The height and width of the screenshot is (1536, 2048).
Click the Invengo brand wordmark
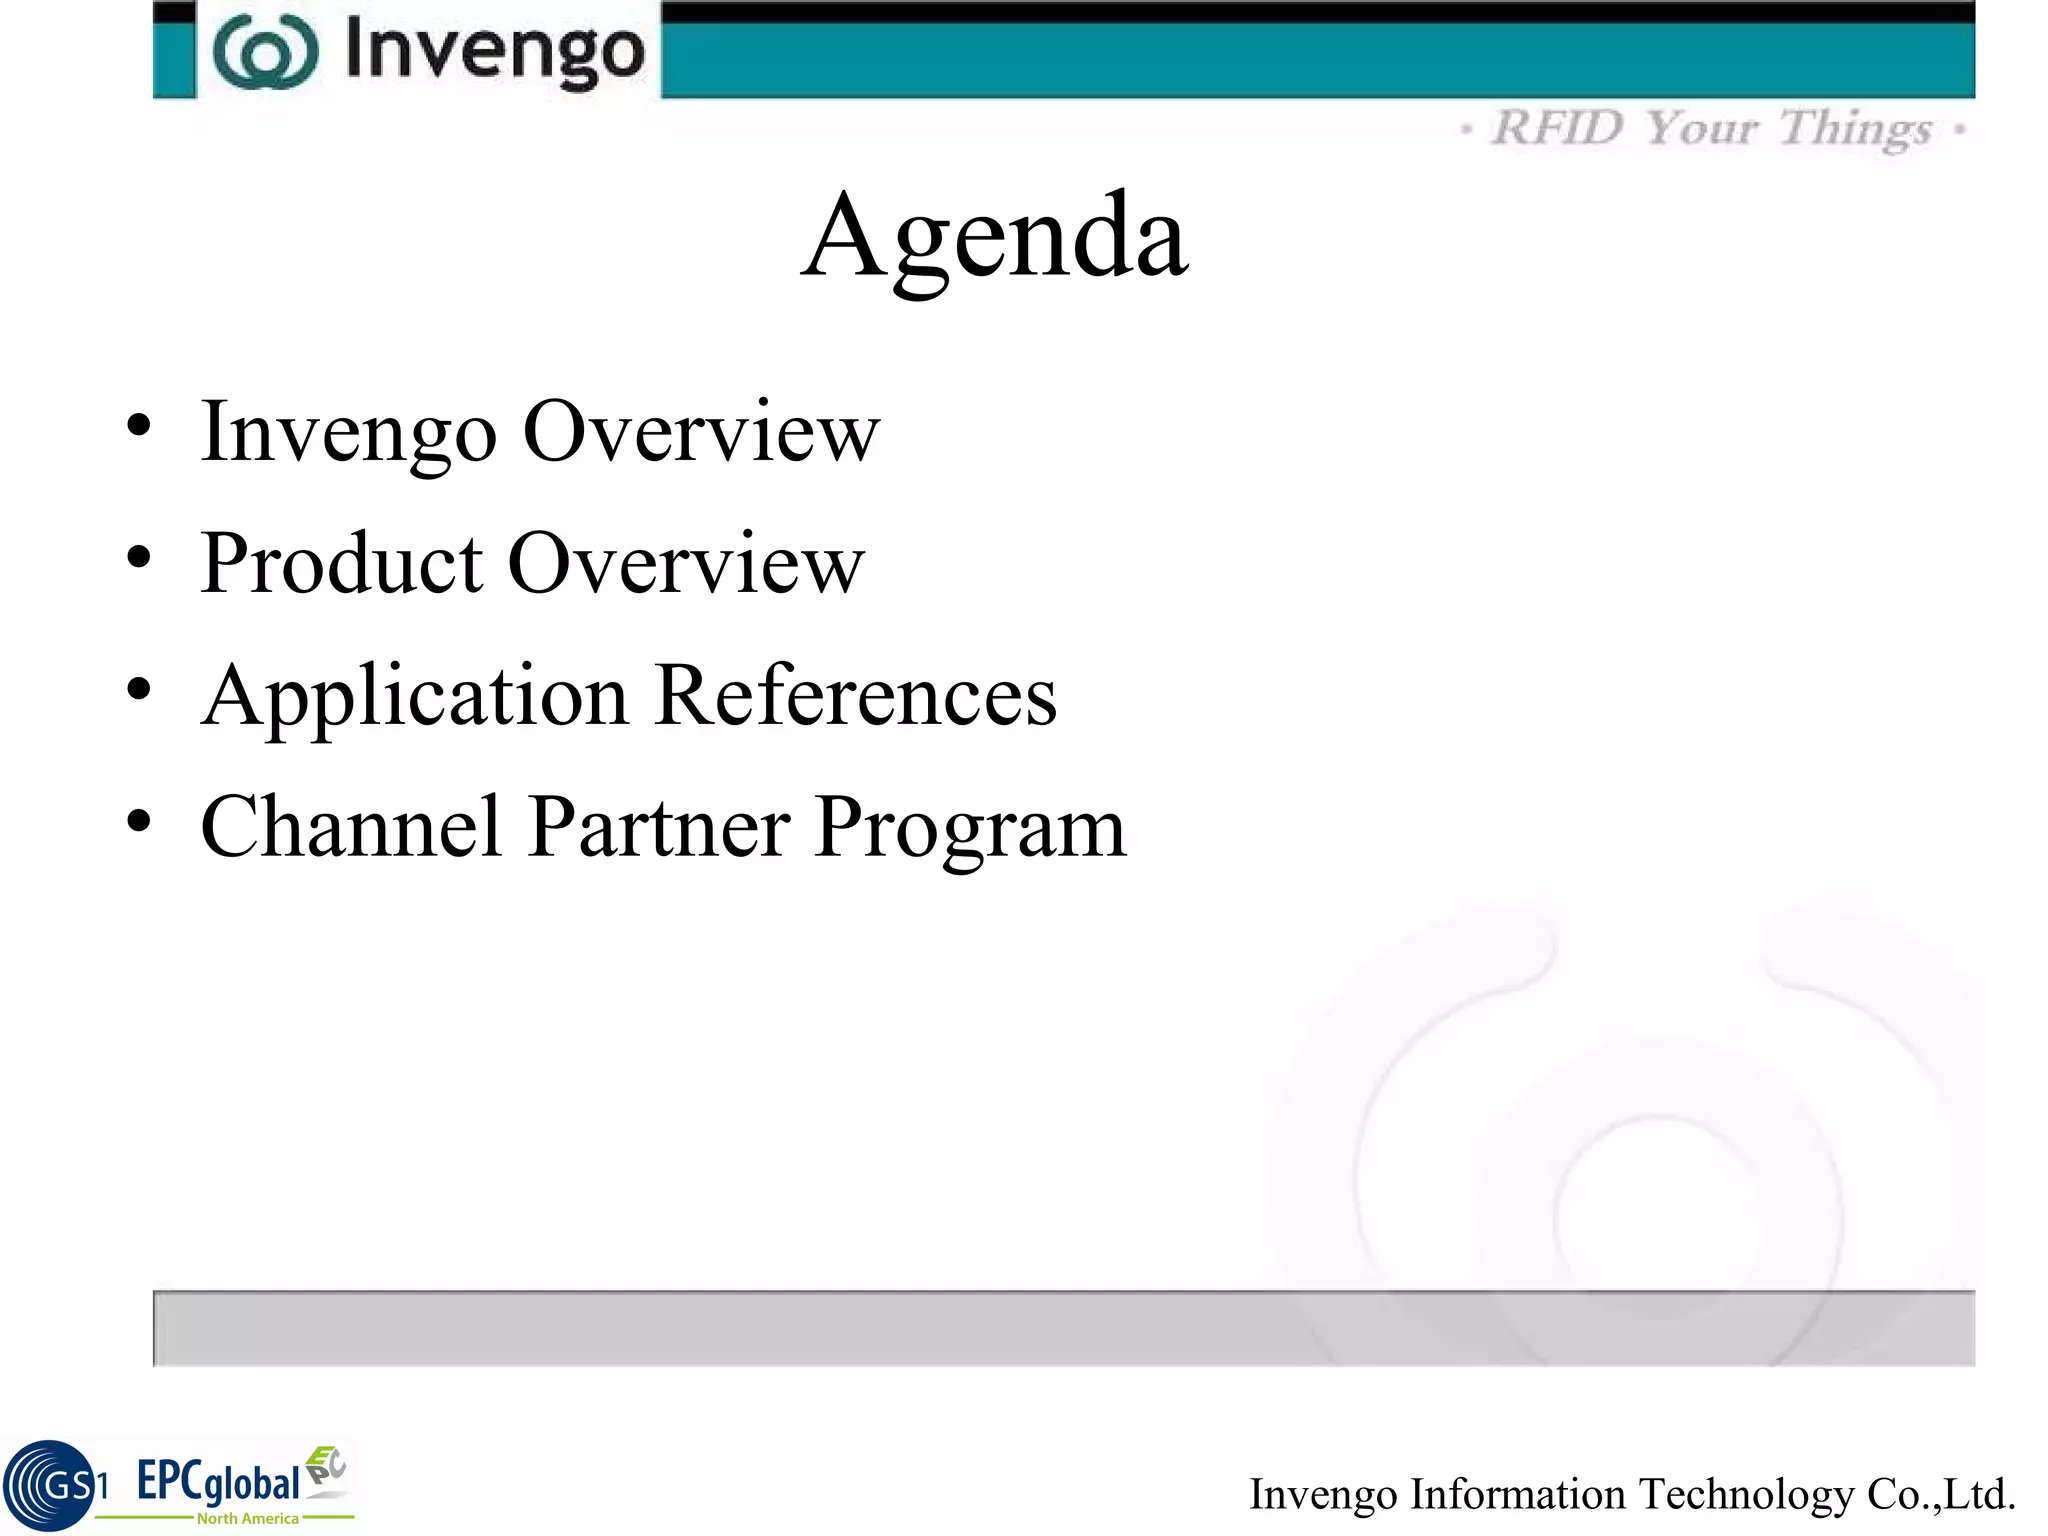[495, 50]
